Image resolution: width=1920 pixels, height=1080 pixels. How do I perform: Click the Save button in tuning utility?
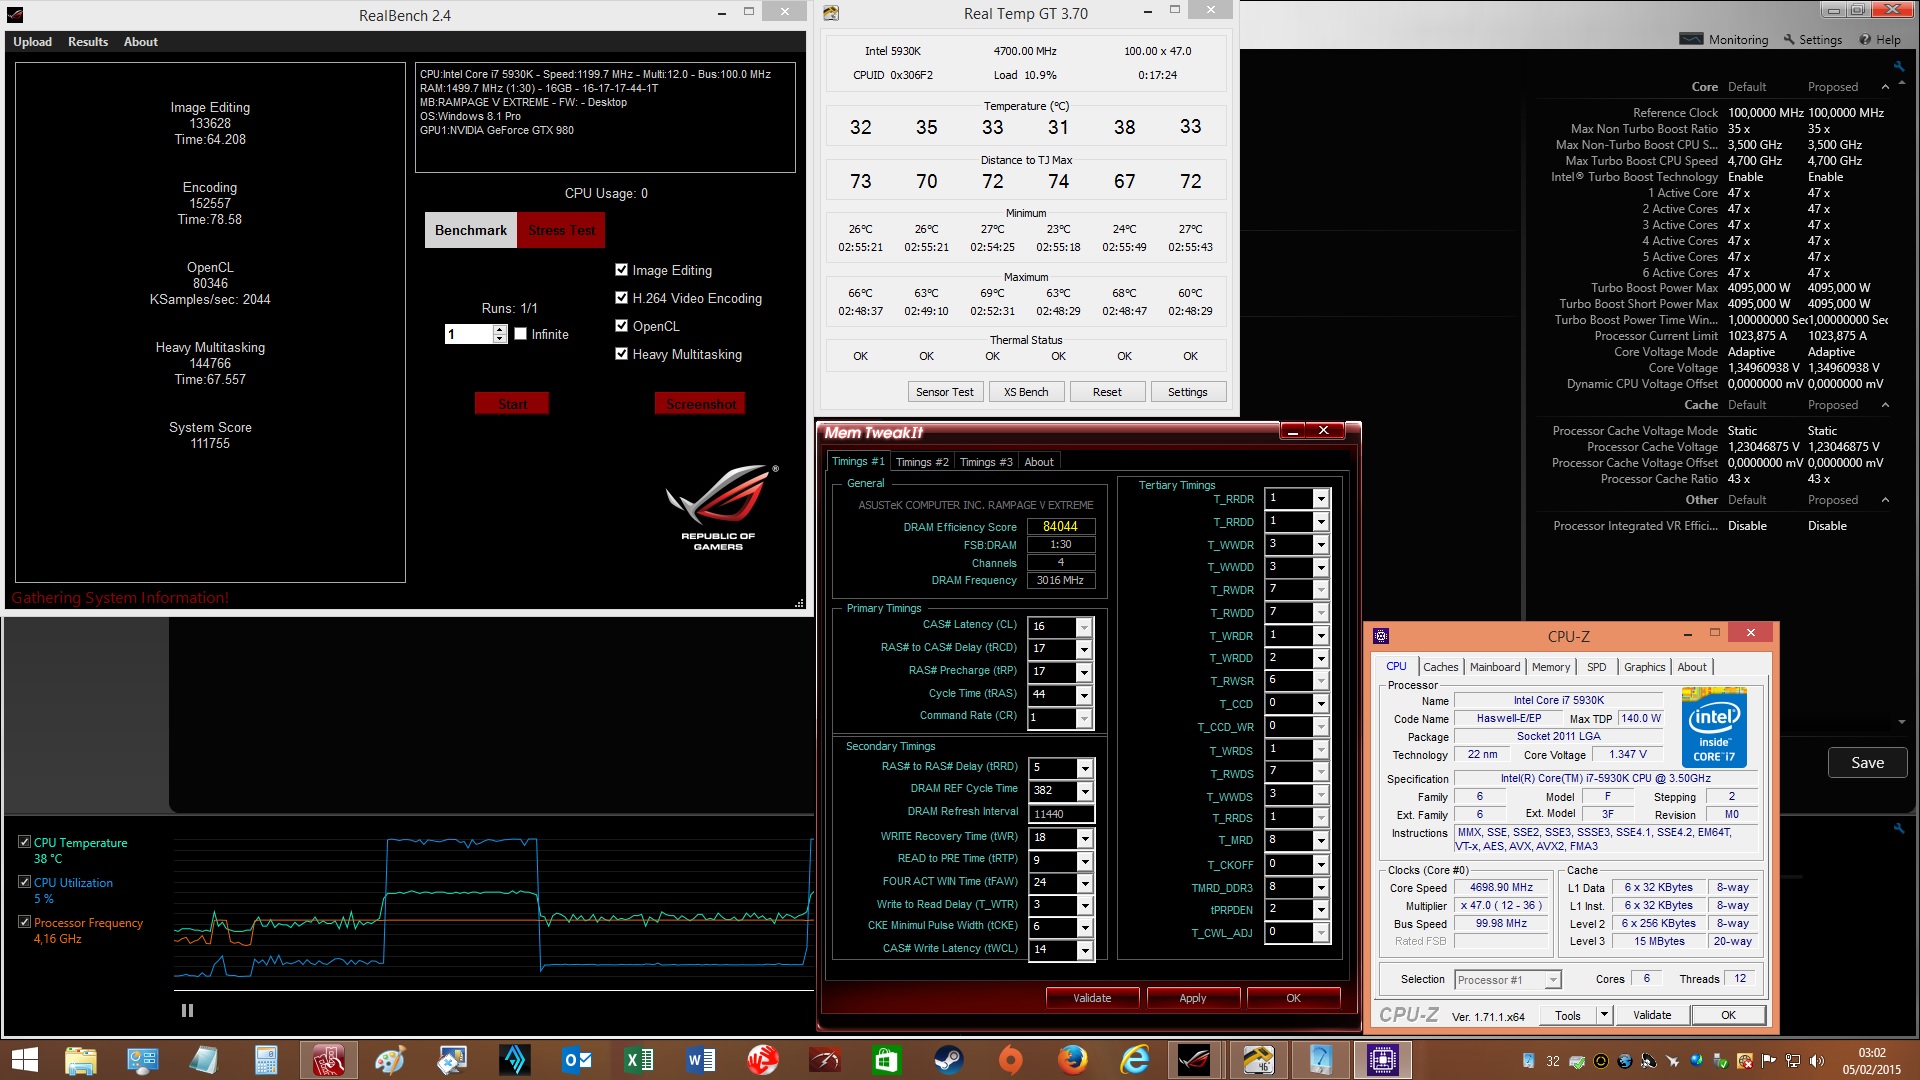(x=1867, y=763)
